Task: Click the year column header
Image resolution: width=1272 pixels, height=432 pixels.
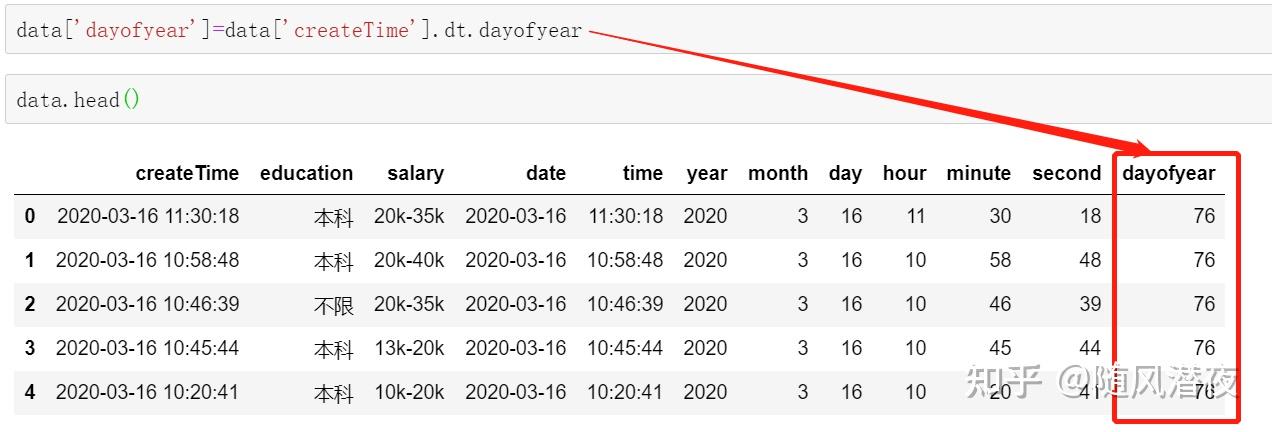Action: tap(707, 173)
